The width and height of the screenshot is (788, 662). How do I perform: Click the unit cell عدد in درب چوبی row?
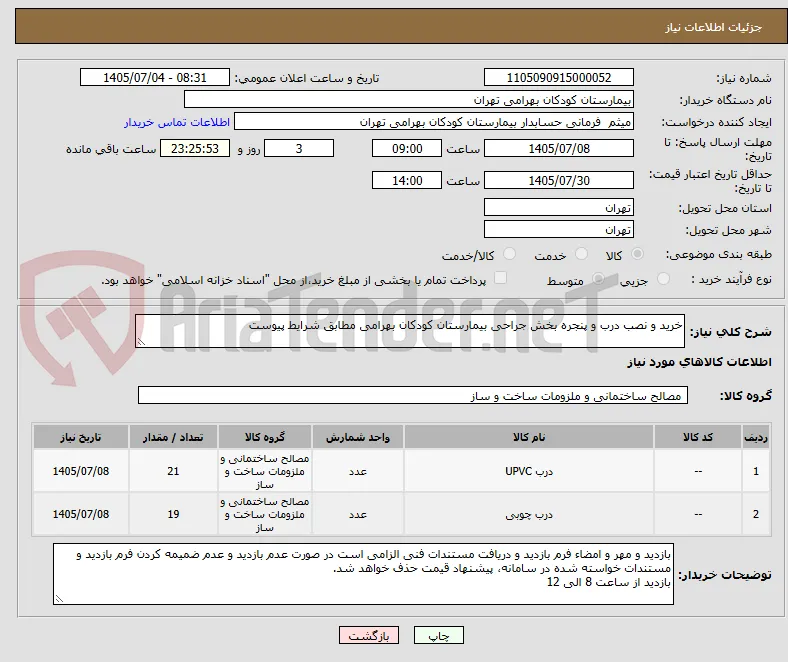[x=358, y=514]
